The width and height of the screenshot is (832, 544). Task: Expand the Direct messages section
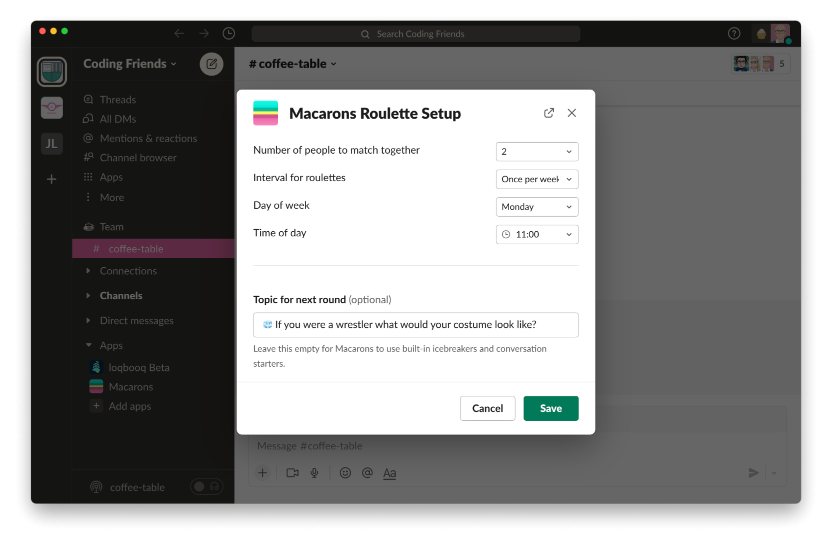click(x=88, y=321)
